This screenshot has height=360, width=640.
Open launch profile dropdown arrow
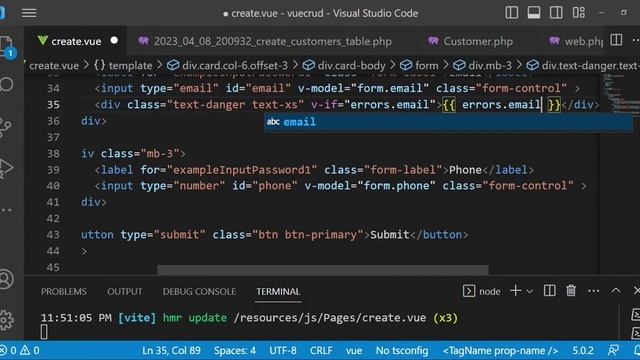pos(530,291)
